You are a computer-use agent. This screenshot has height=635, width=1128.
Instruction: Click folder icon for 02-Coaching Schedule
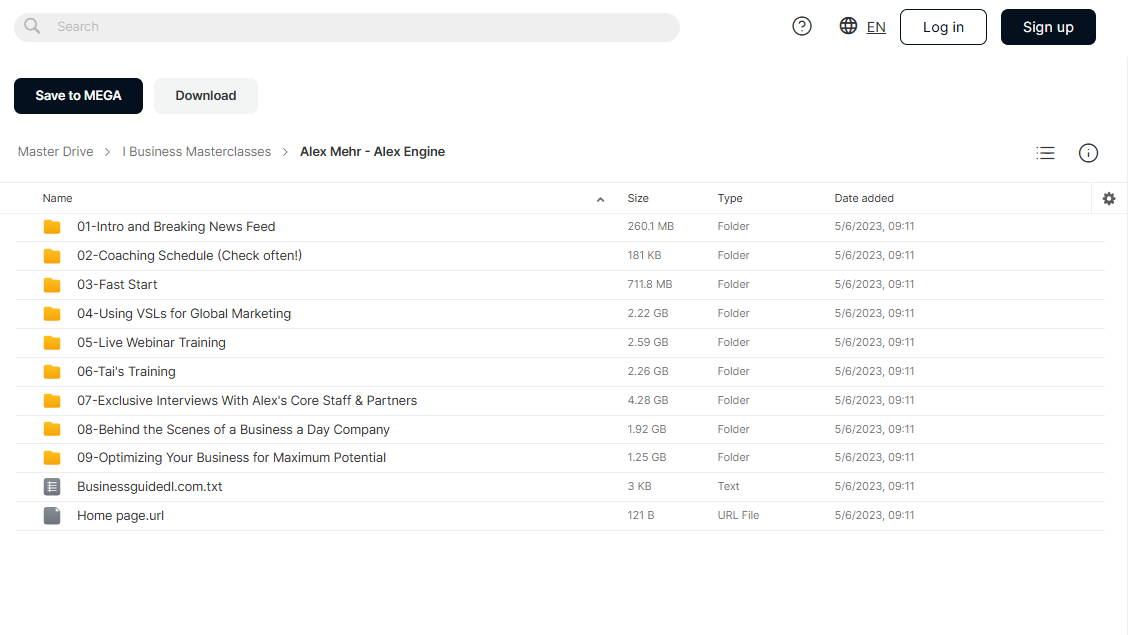(52, 256)
